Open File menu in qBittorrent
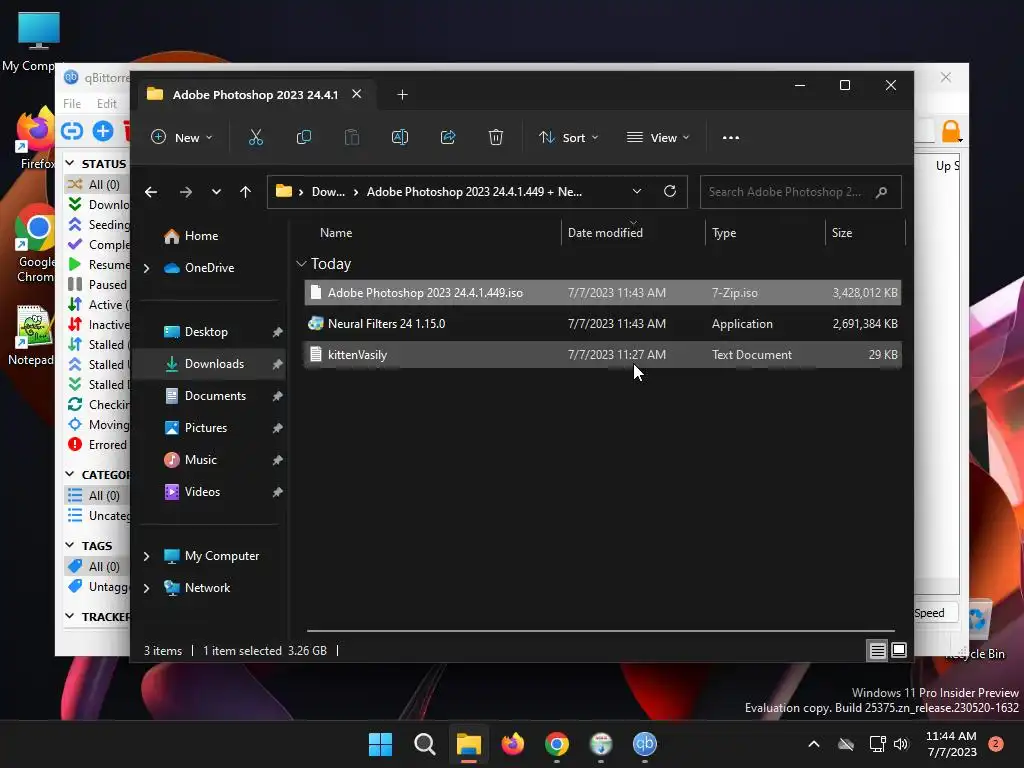 72,104
